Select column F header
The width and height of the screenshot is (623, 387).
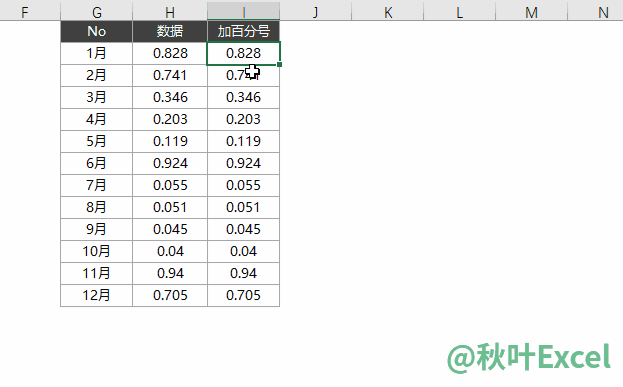[x=30, y=12]
